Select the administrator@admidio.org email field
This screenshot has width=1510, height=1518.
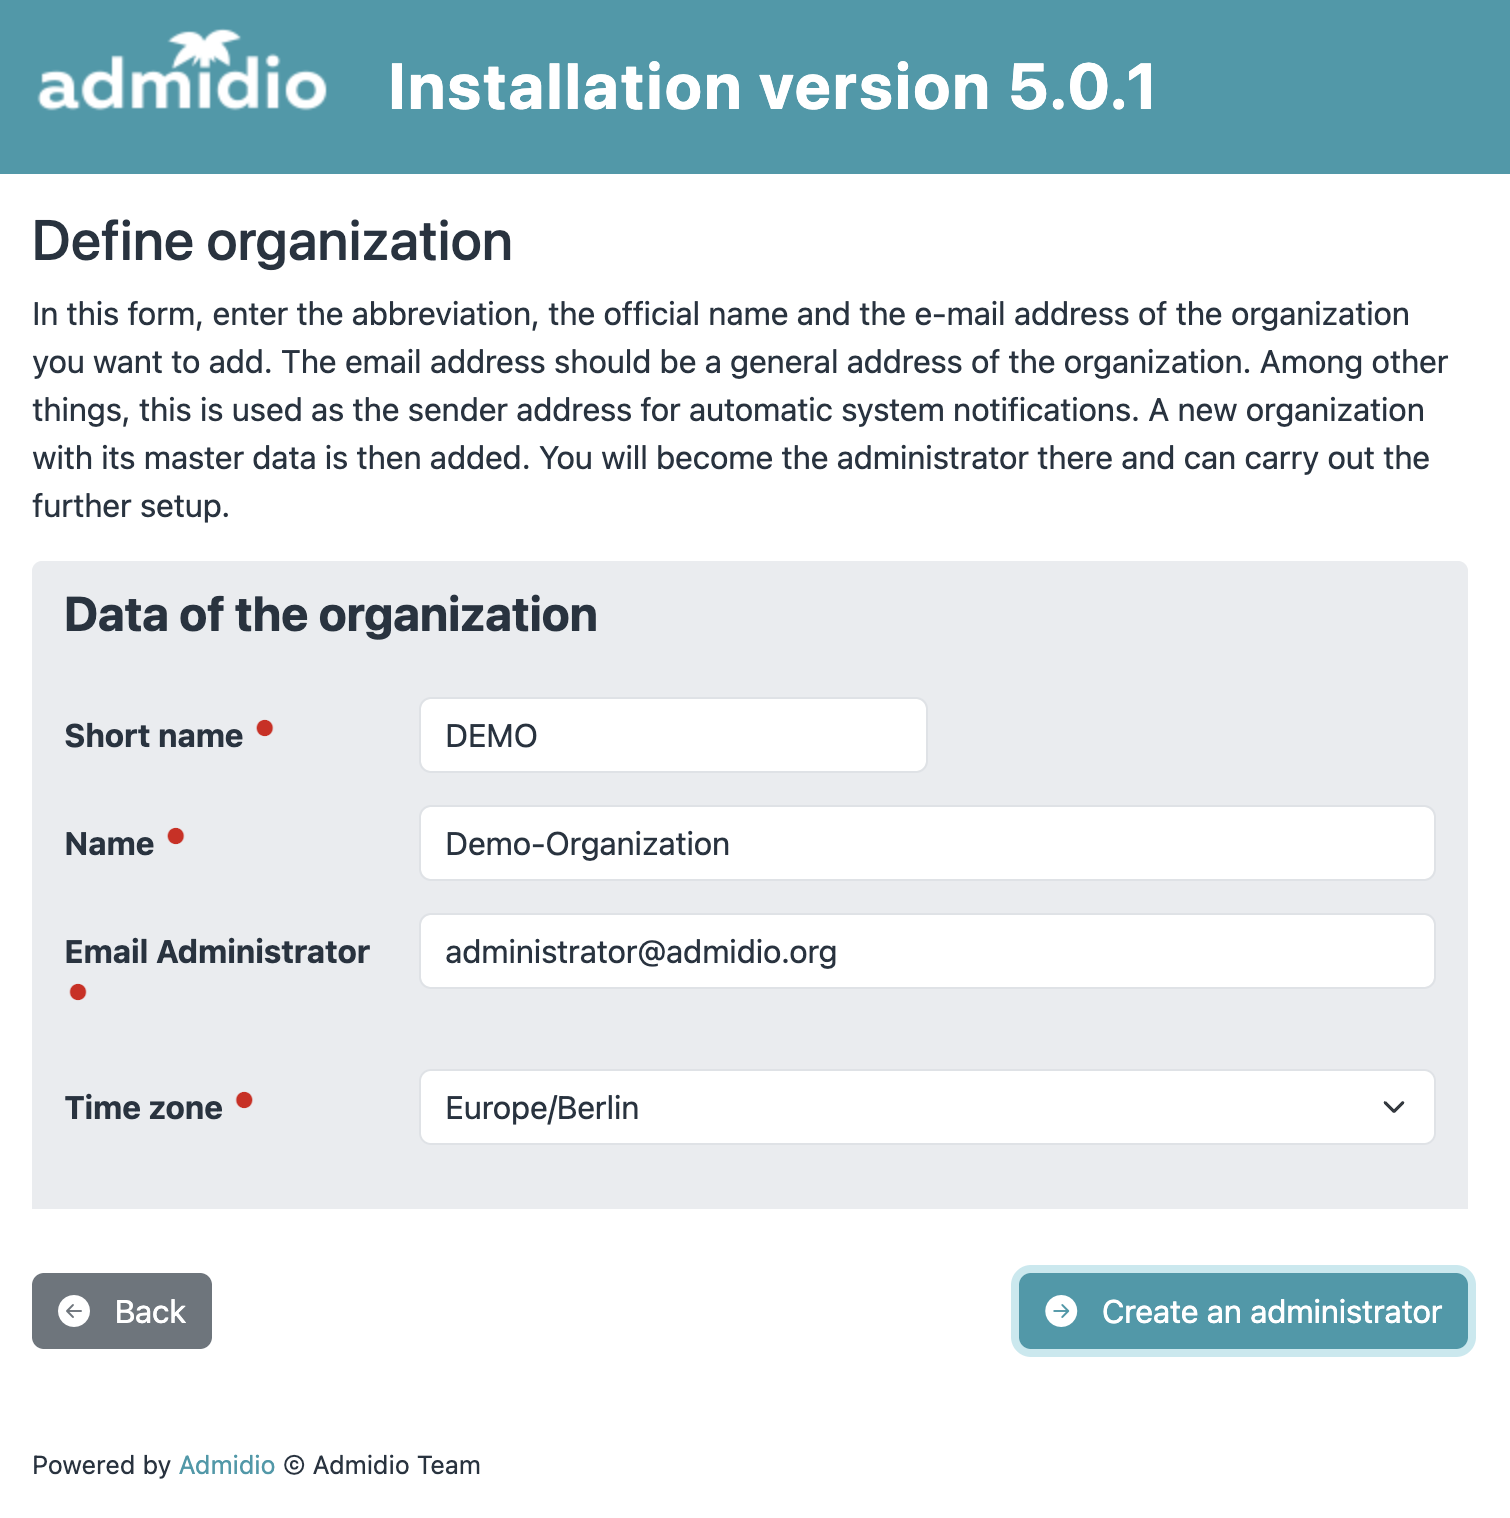pos(926,951)
